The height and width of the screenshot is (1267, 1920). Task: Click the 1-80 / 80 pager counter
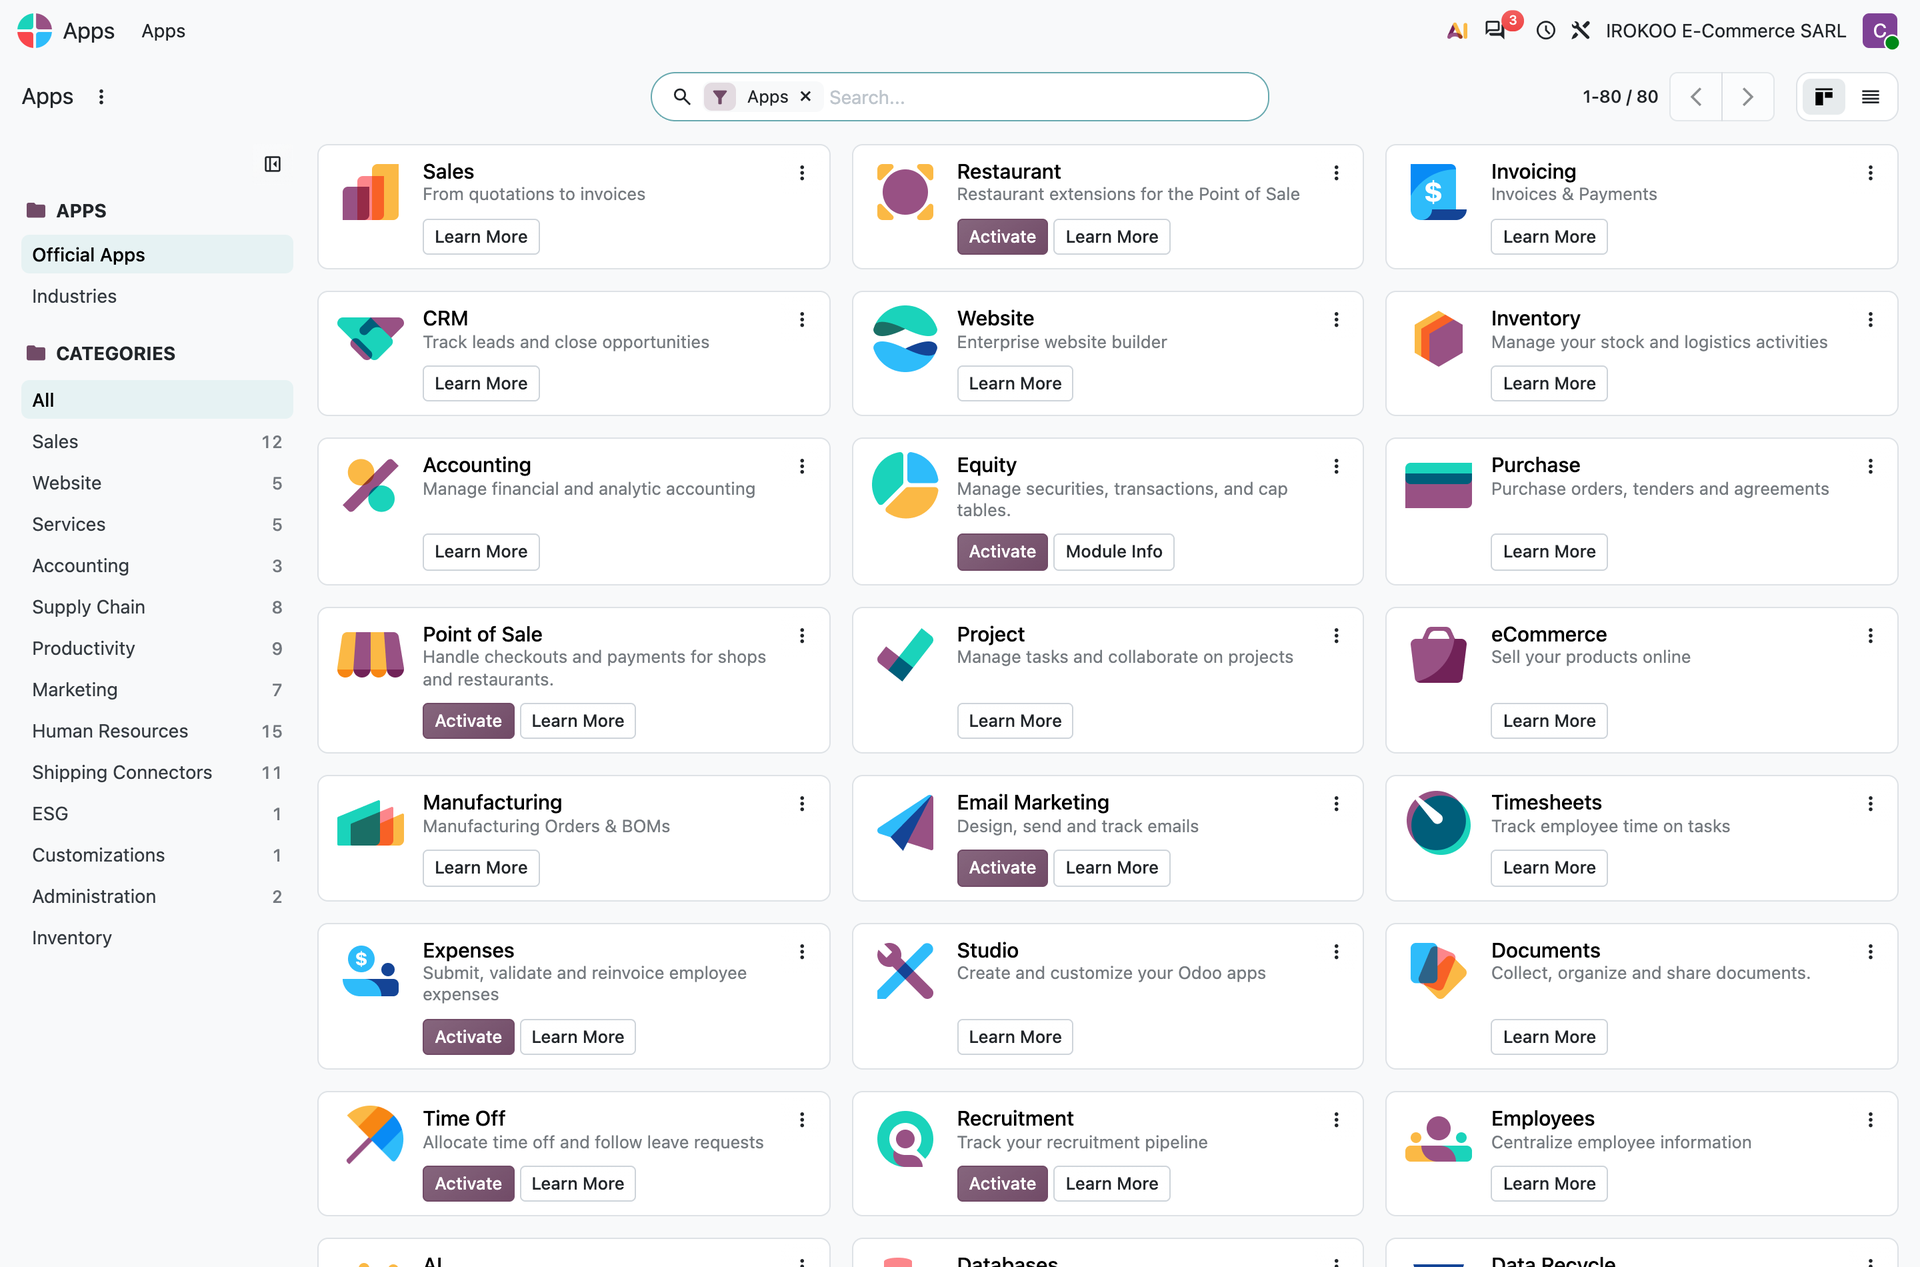point(1620,97)
